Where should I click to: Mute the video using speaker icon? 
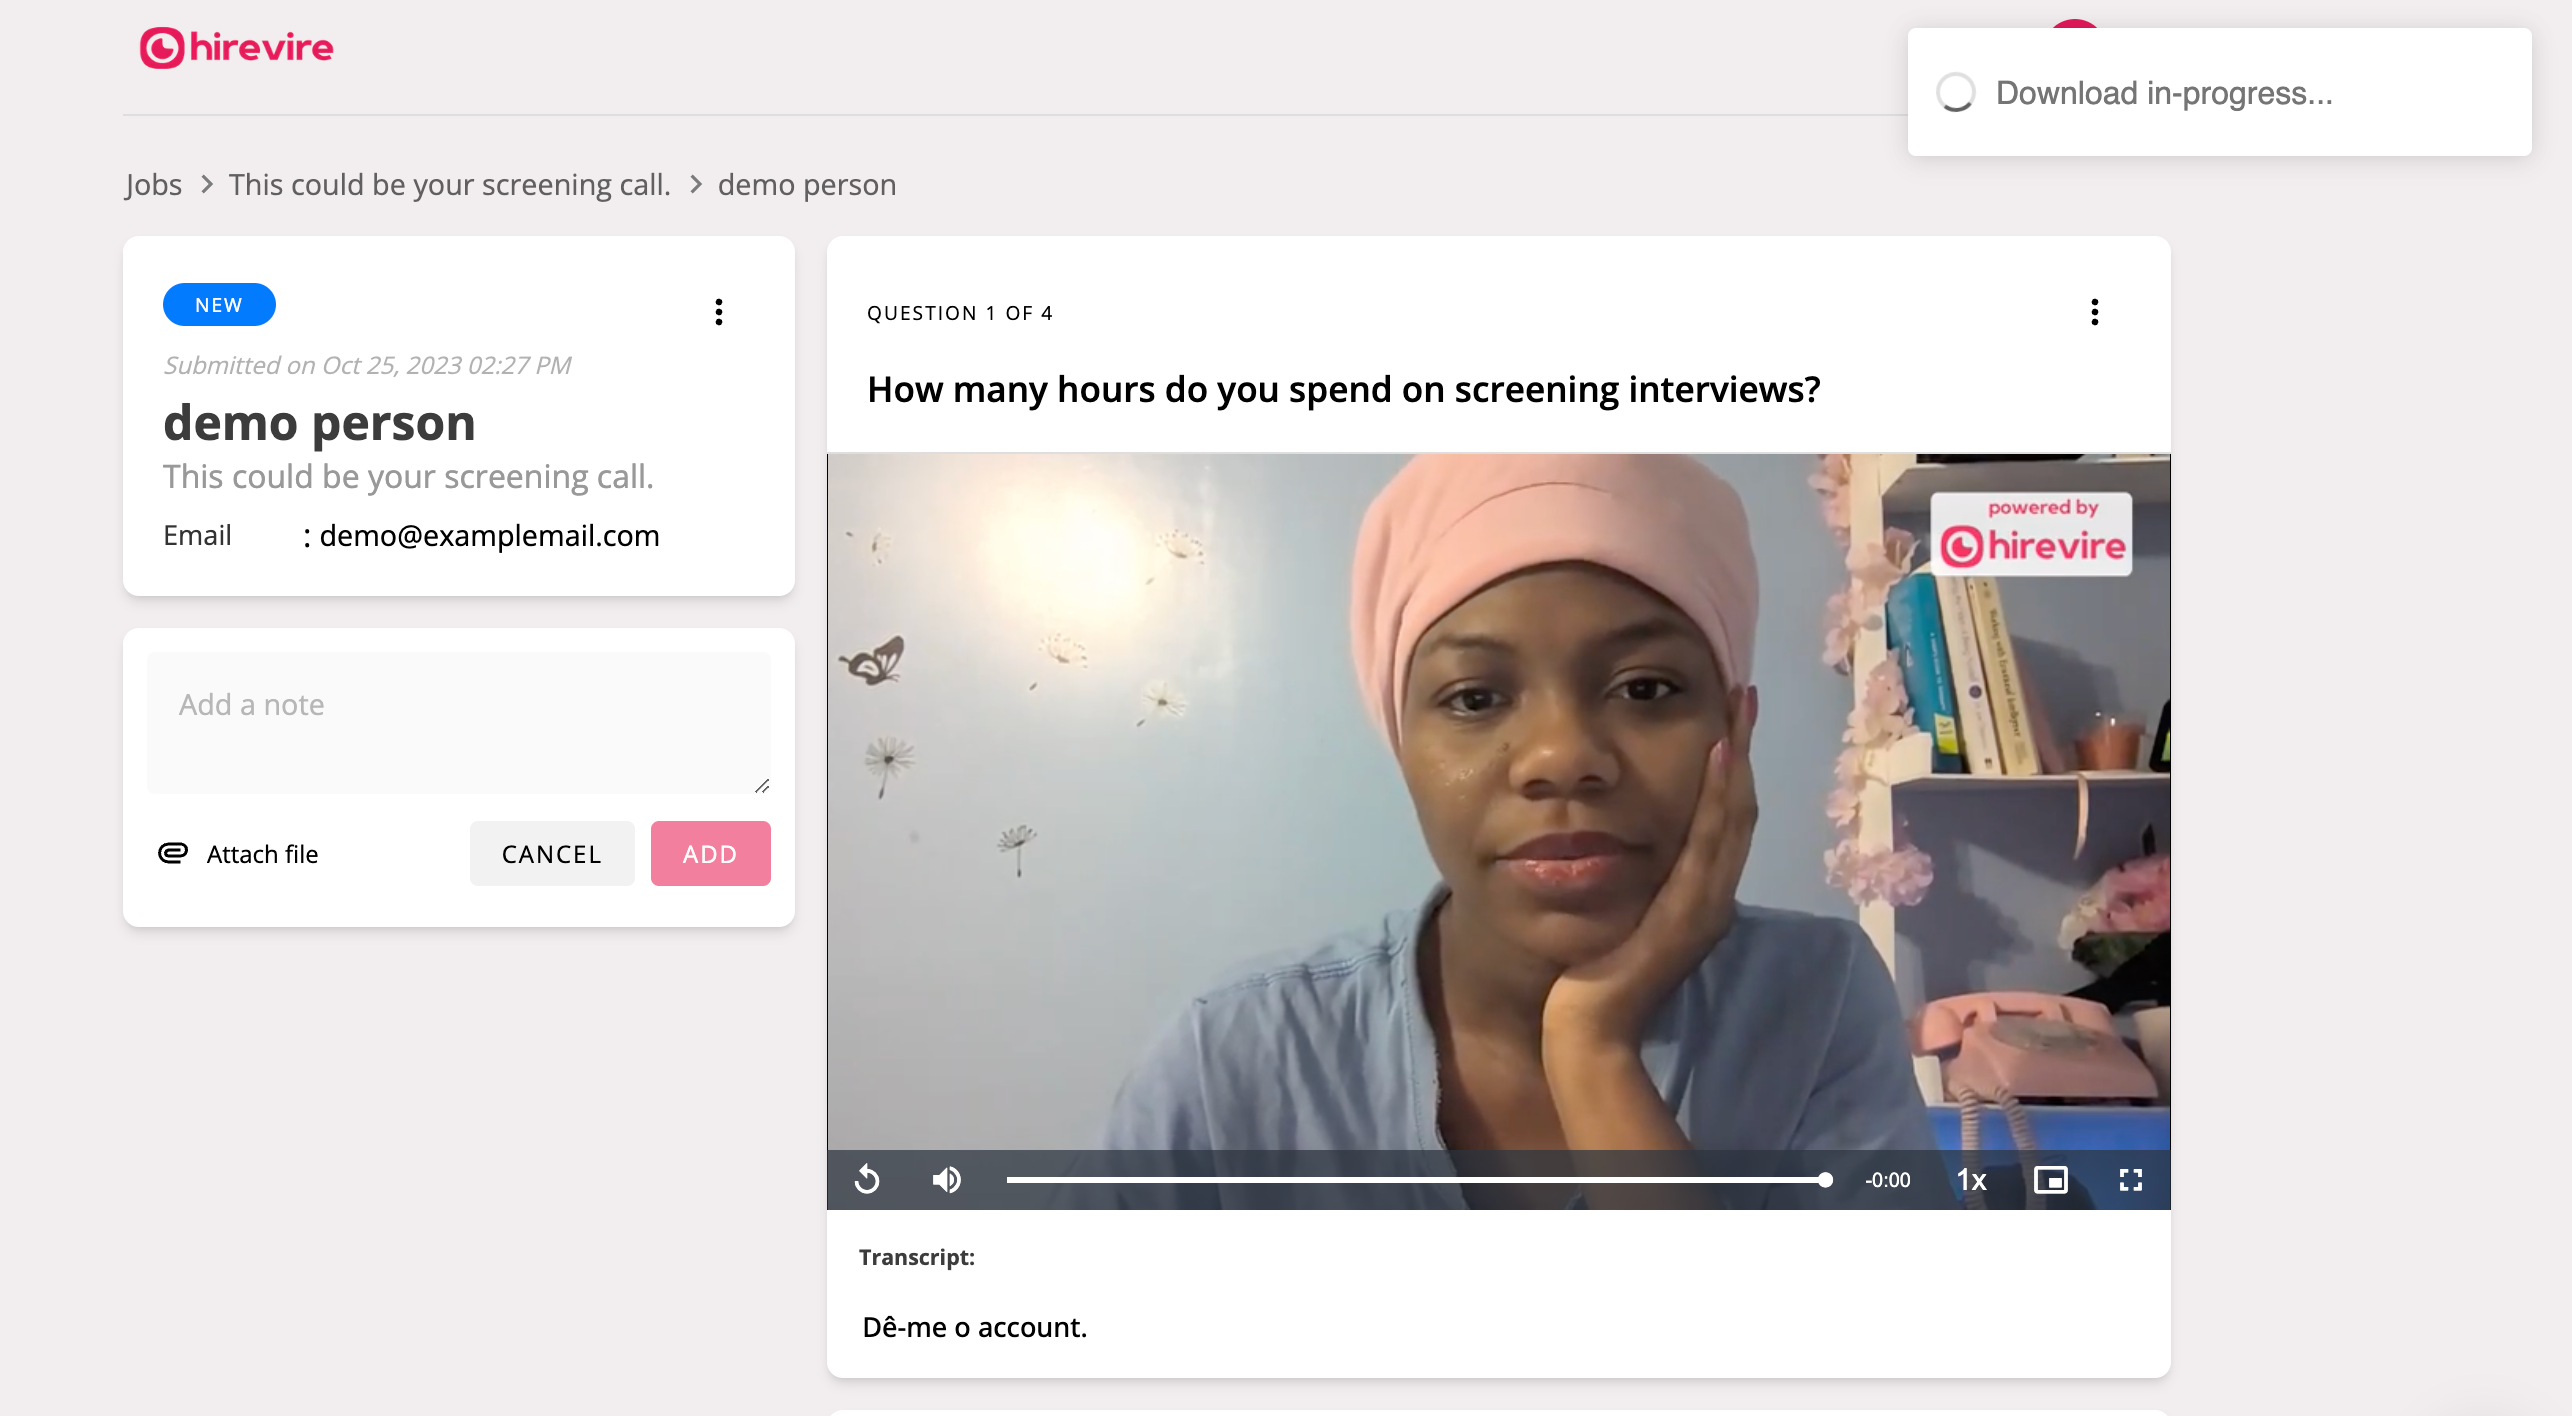946,1180
